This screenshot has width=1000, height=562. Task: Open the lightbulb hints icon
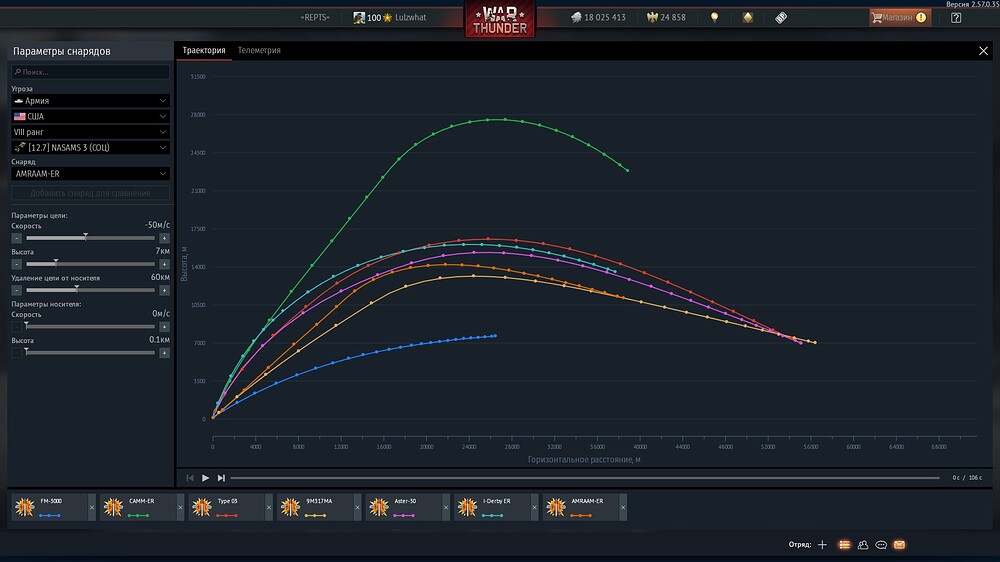click(x=714, y=17)
